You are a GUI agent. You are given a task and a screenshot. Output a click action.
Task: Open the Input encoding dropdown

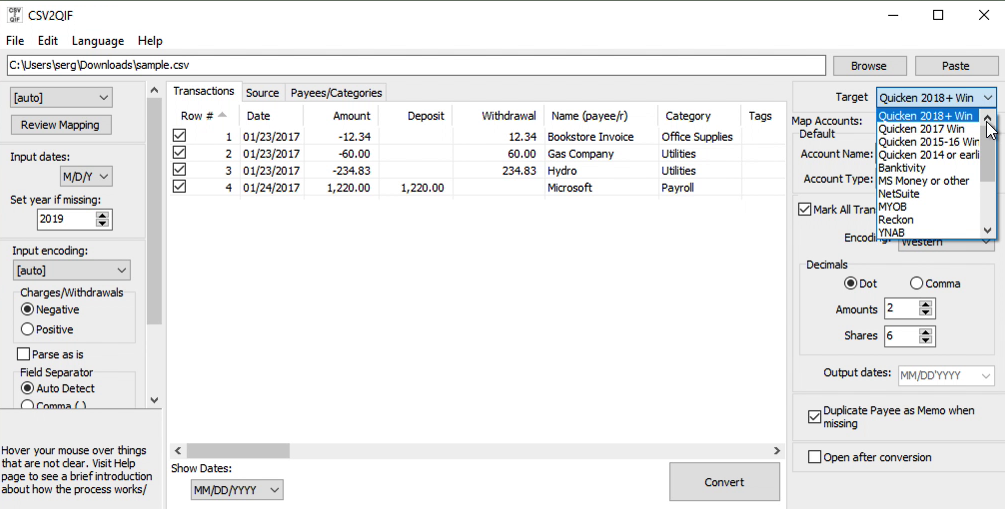[x=71, y=270]
